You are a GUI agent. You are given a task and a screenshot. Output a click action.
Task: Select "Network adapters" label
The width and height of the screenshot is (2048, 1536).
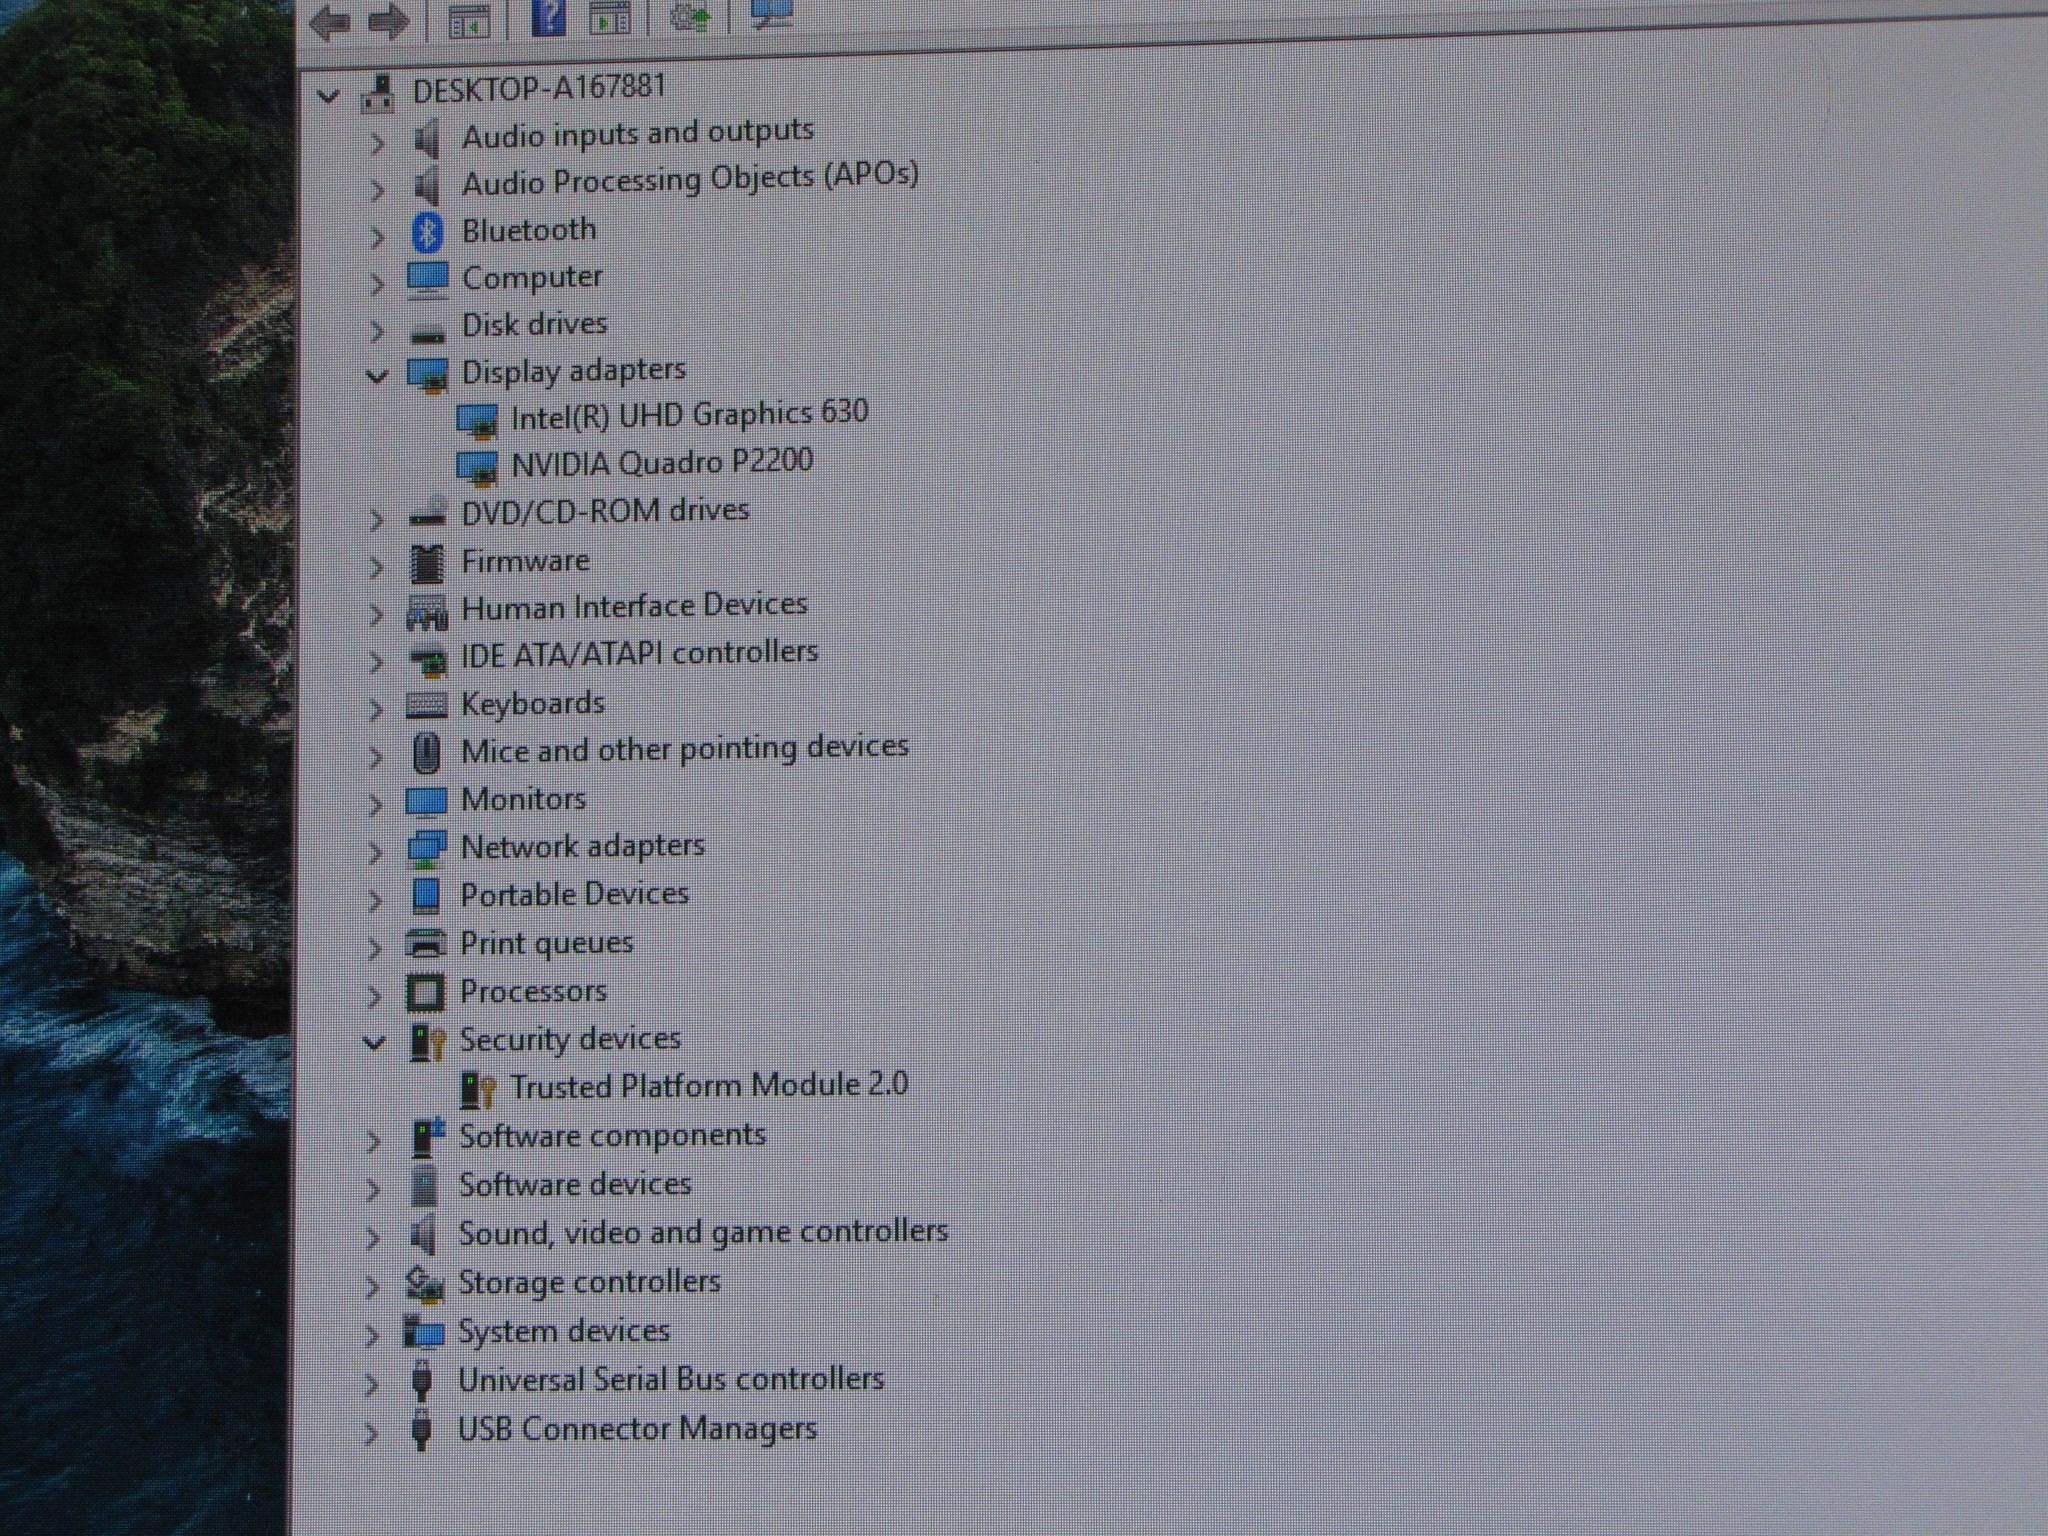[x=583, y=847]
